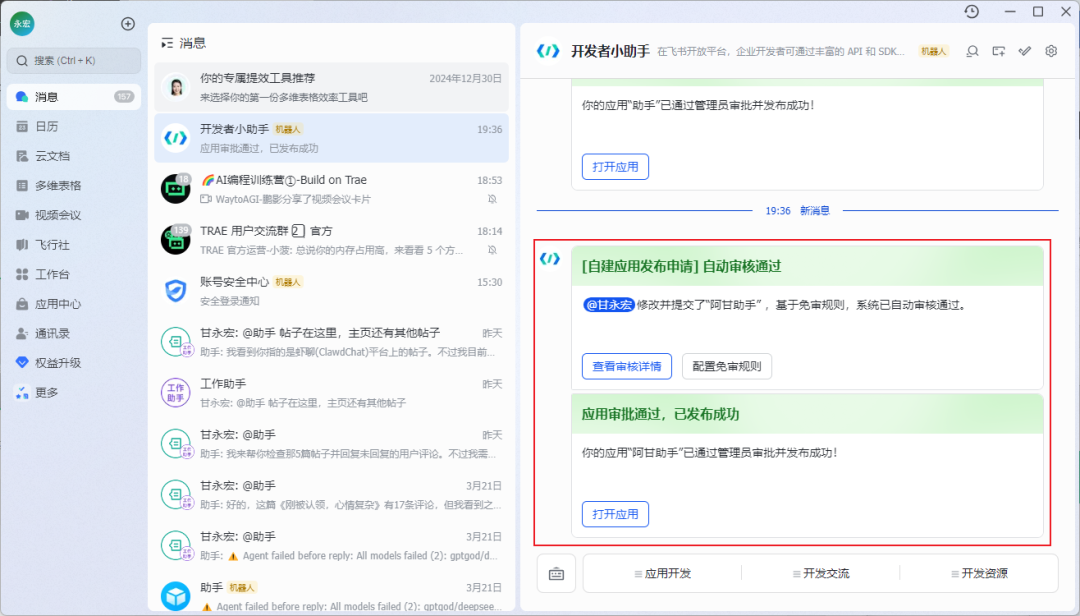1080x616 pixels.
Task: Click the search box (Ctrl+K)
Action: 73,61
